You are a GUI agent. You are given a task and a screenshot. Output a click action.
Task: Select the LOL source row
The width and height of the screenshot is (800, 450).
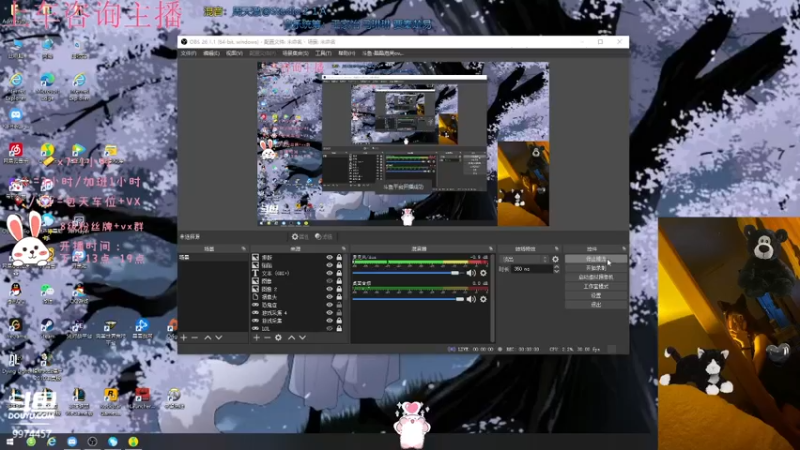click(x=297, y=329)
